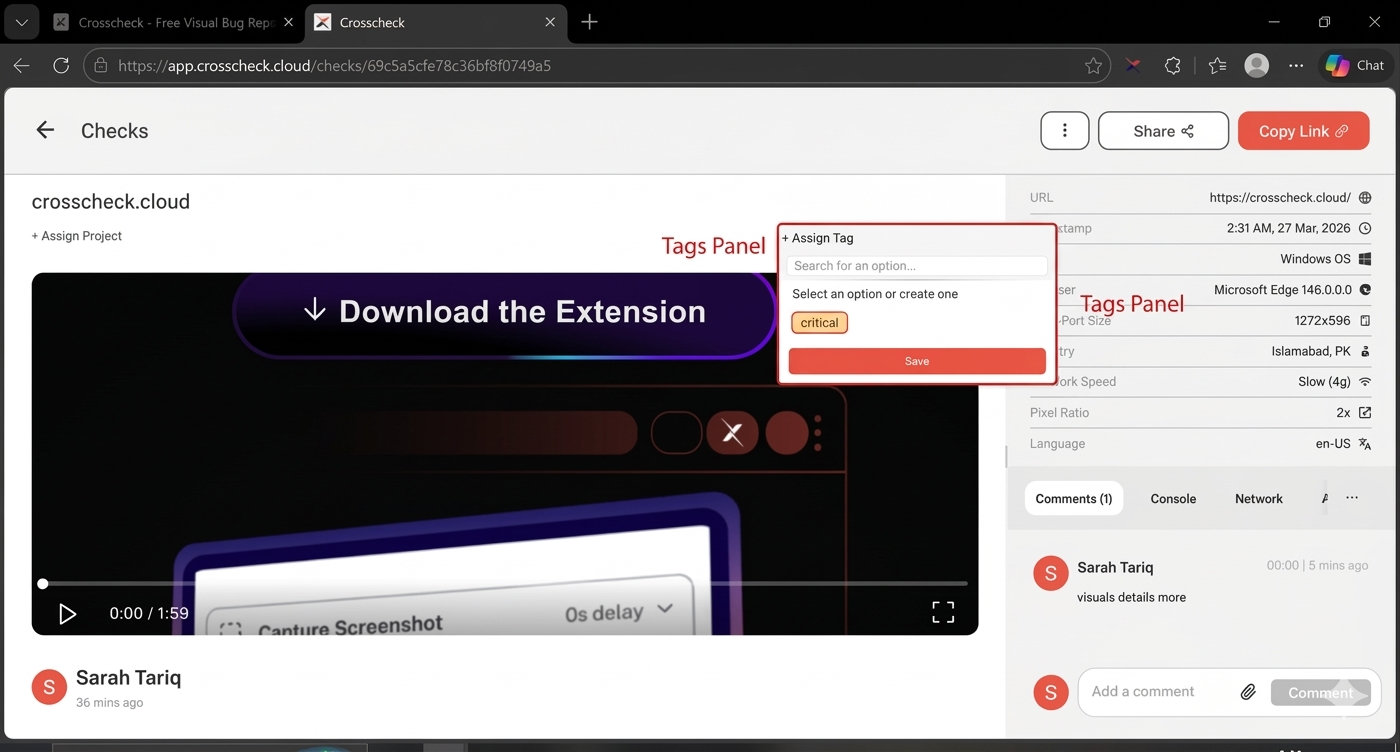The width and height of the screenshot is (1400, 752).
Task: Save the assigned tag
Action: 916,361
